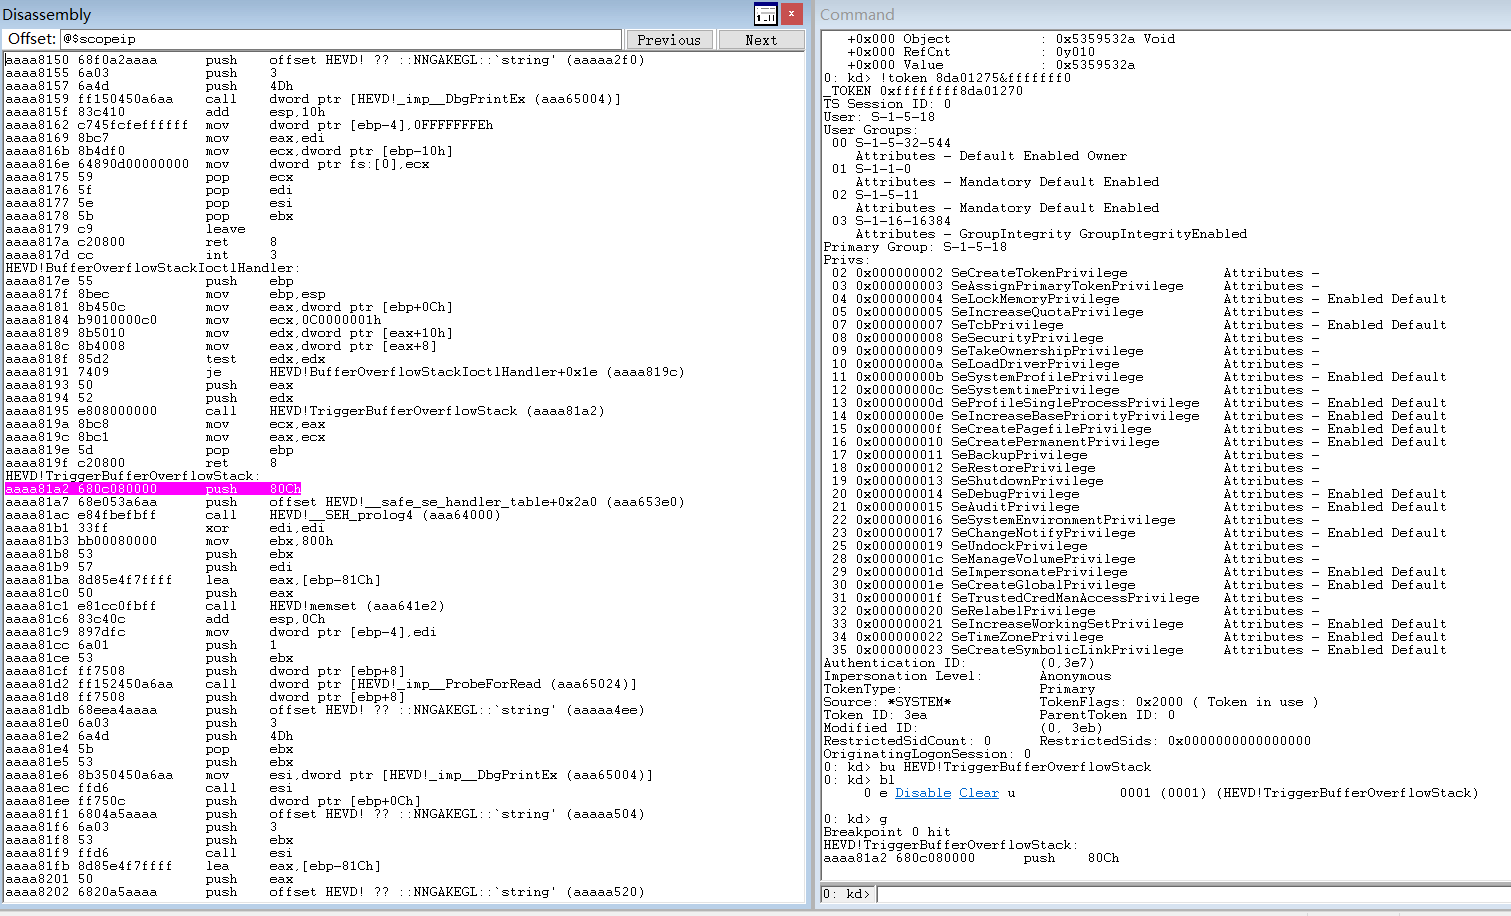
Task: Click the call HEVD!memset (aaa641e2) line
Action: tap(225, 606)
